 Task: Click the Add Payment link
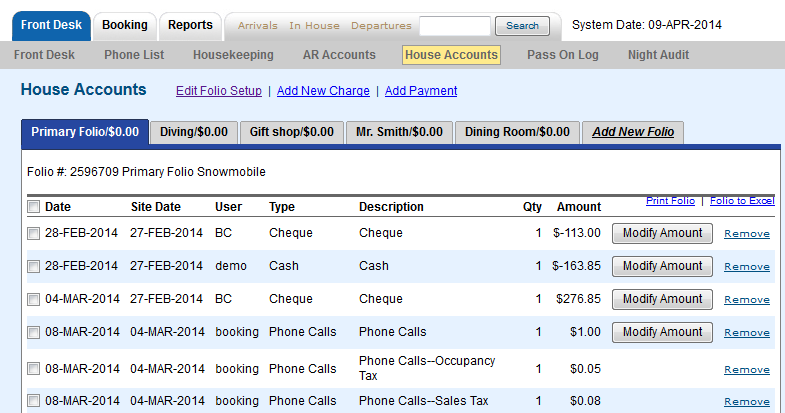(x=421, y=91)
